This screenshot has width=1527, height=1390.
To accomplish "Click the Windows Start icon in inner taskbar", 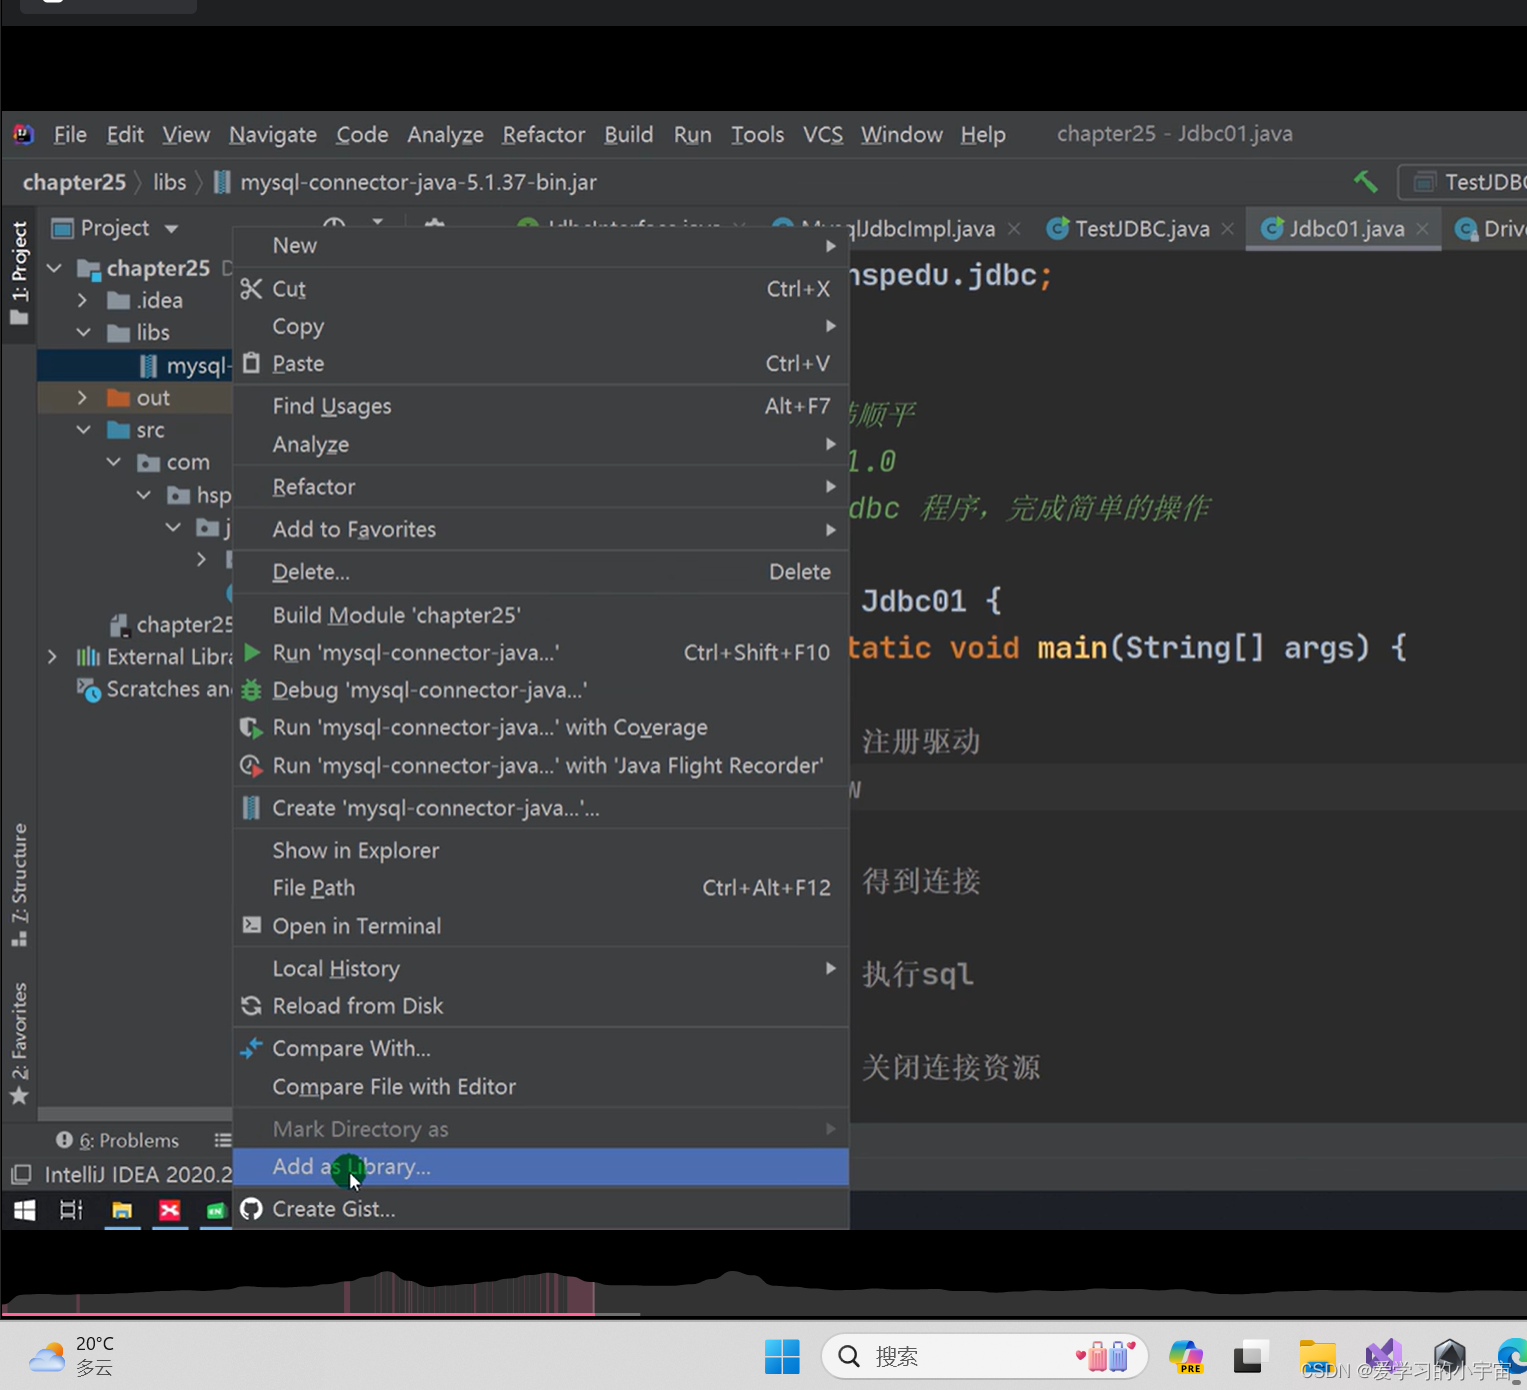I will (24, 1210).
